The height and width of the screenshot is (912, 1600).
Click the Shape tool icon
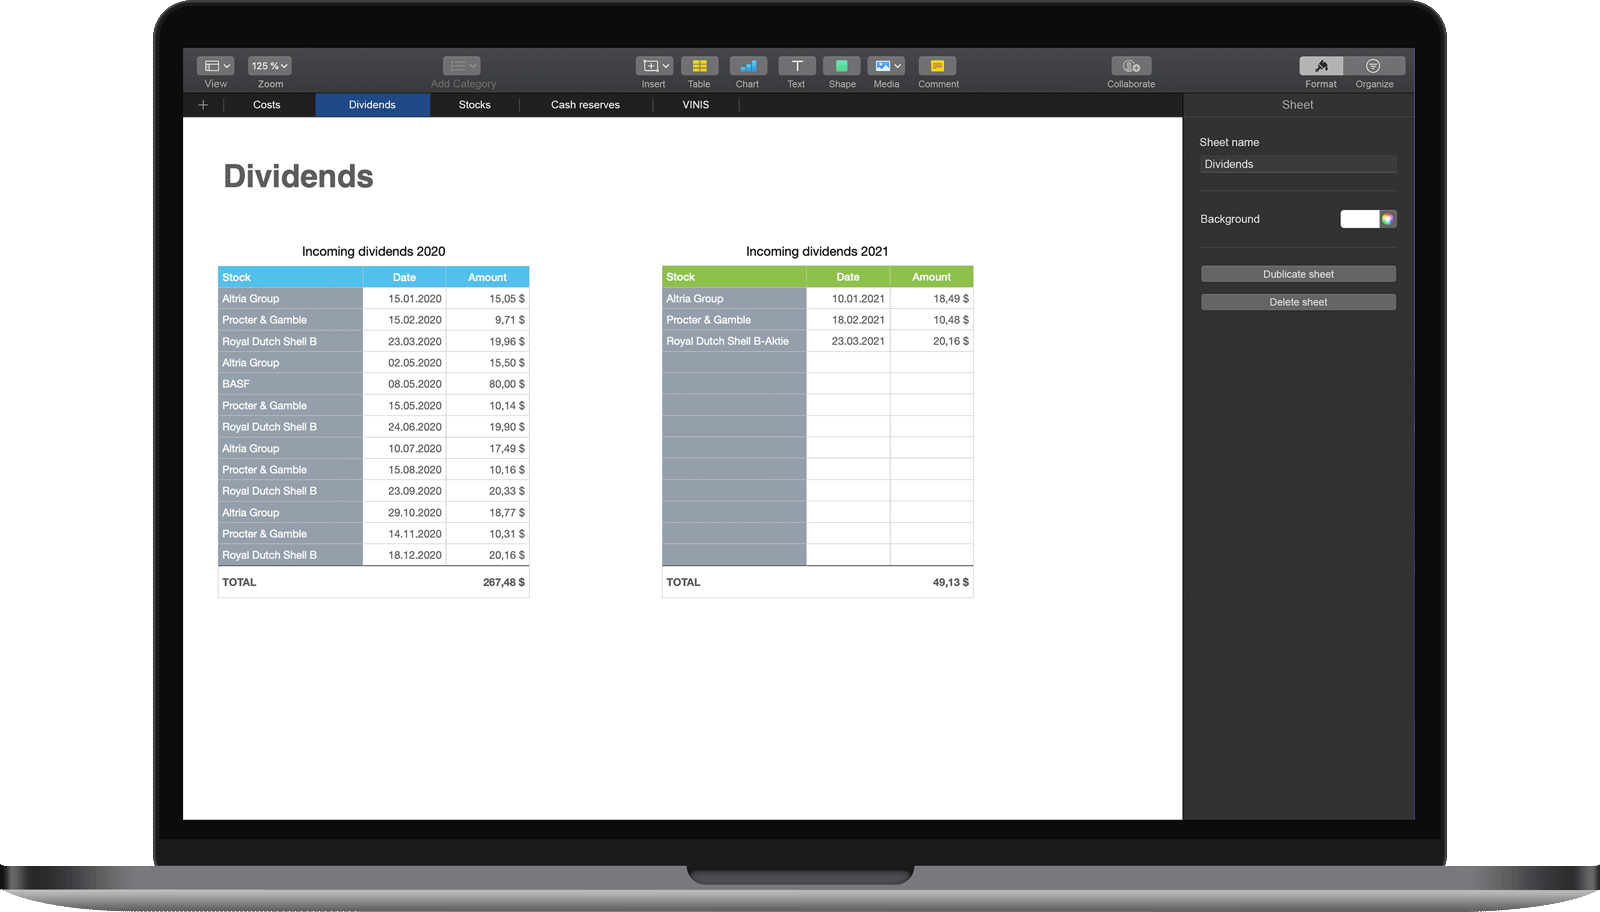841,66
